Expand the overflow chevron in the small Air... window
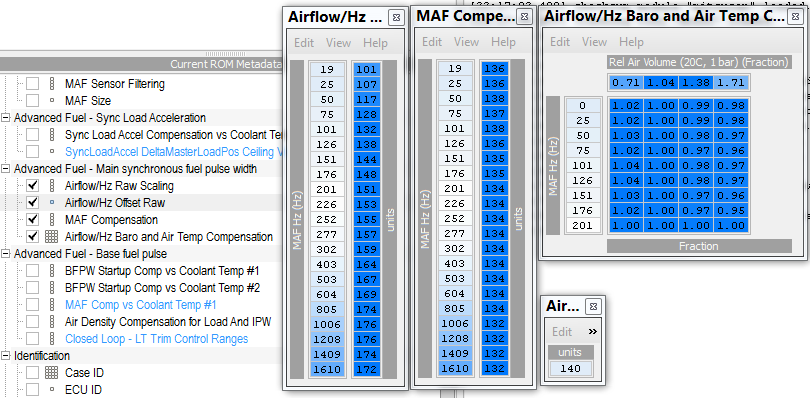This screenshot has height=398, width=810. pyautogui.click(x=593, y=332)
